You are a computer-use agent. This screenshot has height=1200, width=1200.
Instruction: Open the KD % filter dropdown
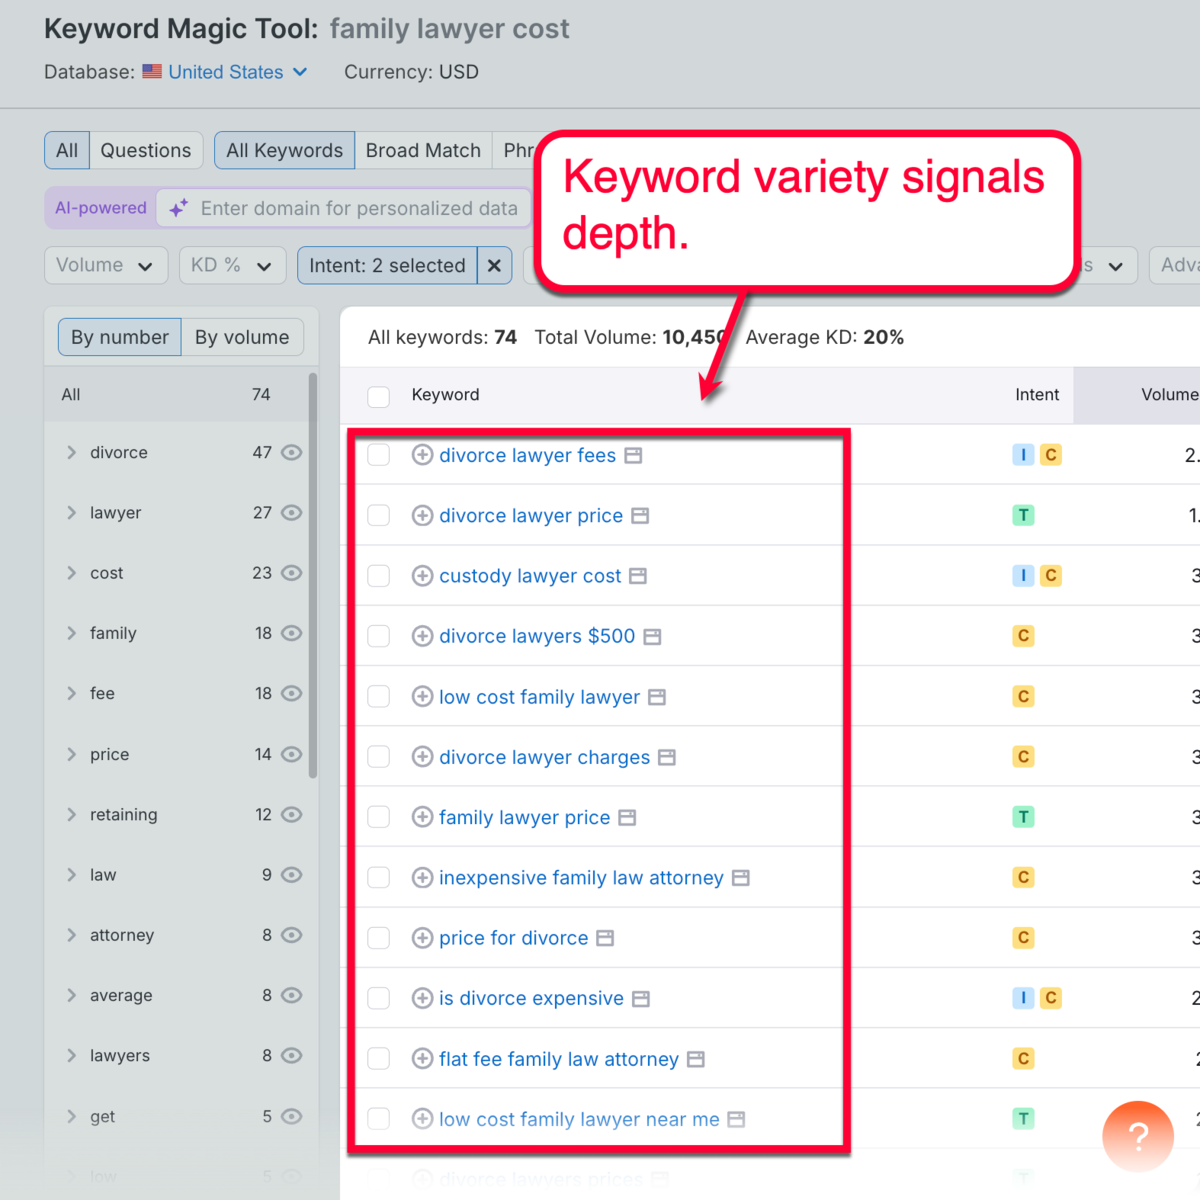232,265
